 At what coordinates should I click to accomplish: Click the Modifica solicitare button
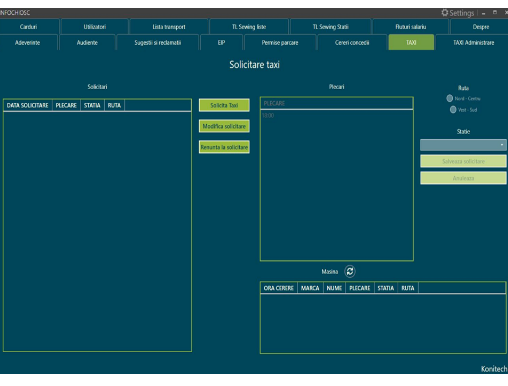tap(224, 126)
